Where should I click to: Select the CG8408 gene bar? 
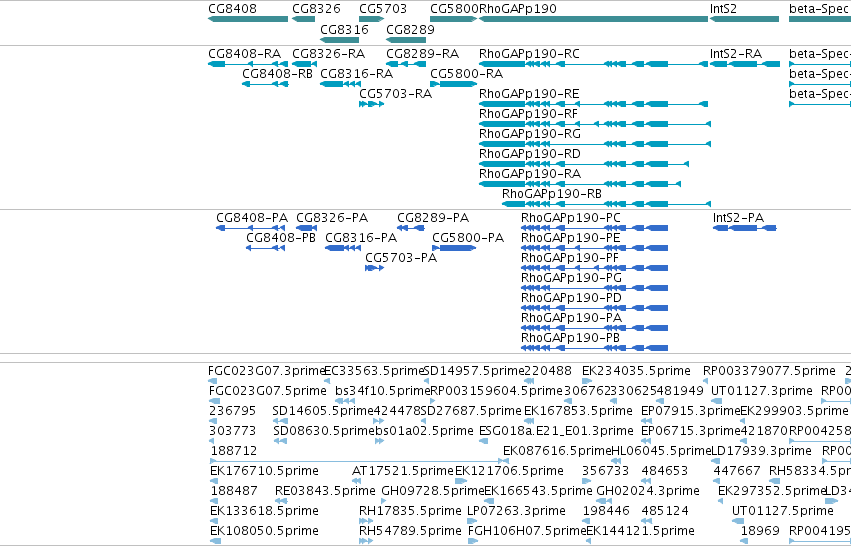[248, 19]
